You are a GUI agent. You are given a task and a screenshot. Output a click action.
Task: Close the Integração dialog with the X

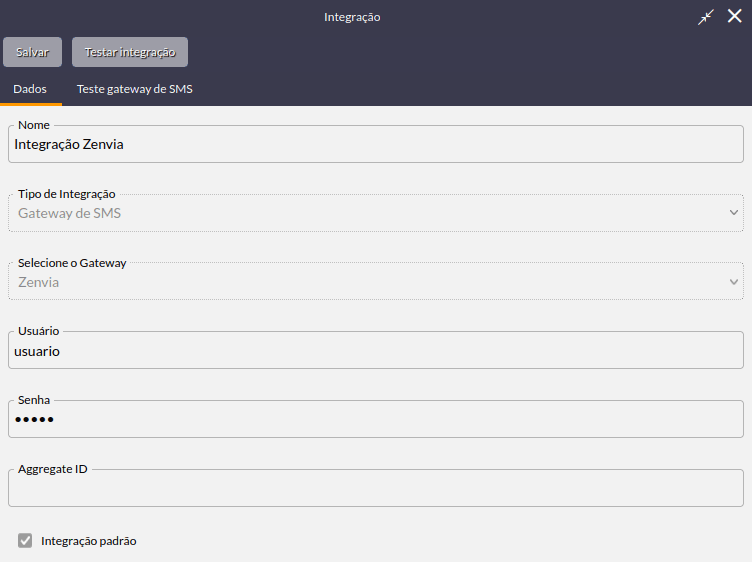pyautogui.click(x=734, y=16)
